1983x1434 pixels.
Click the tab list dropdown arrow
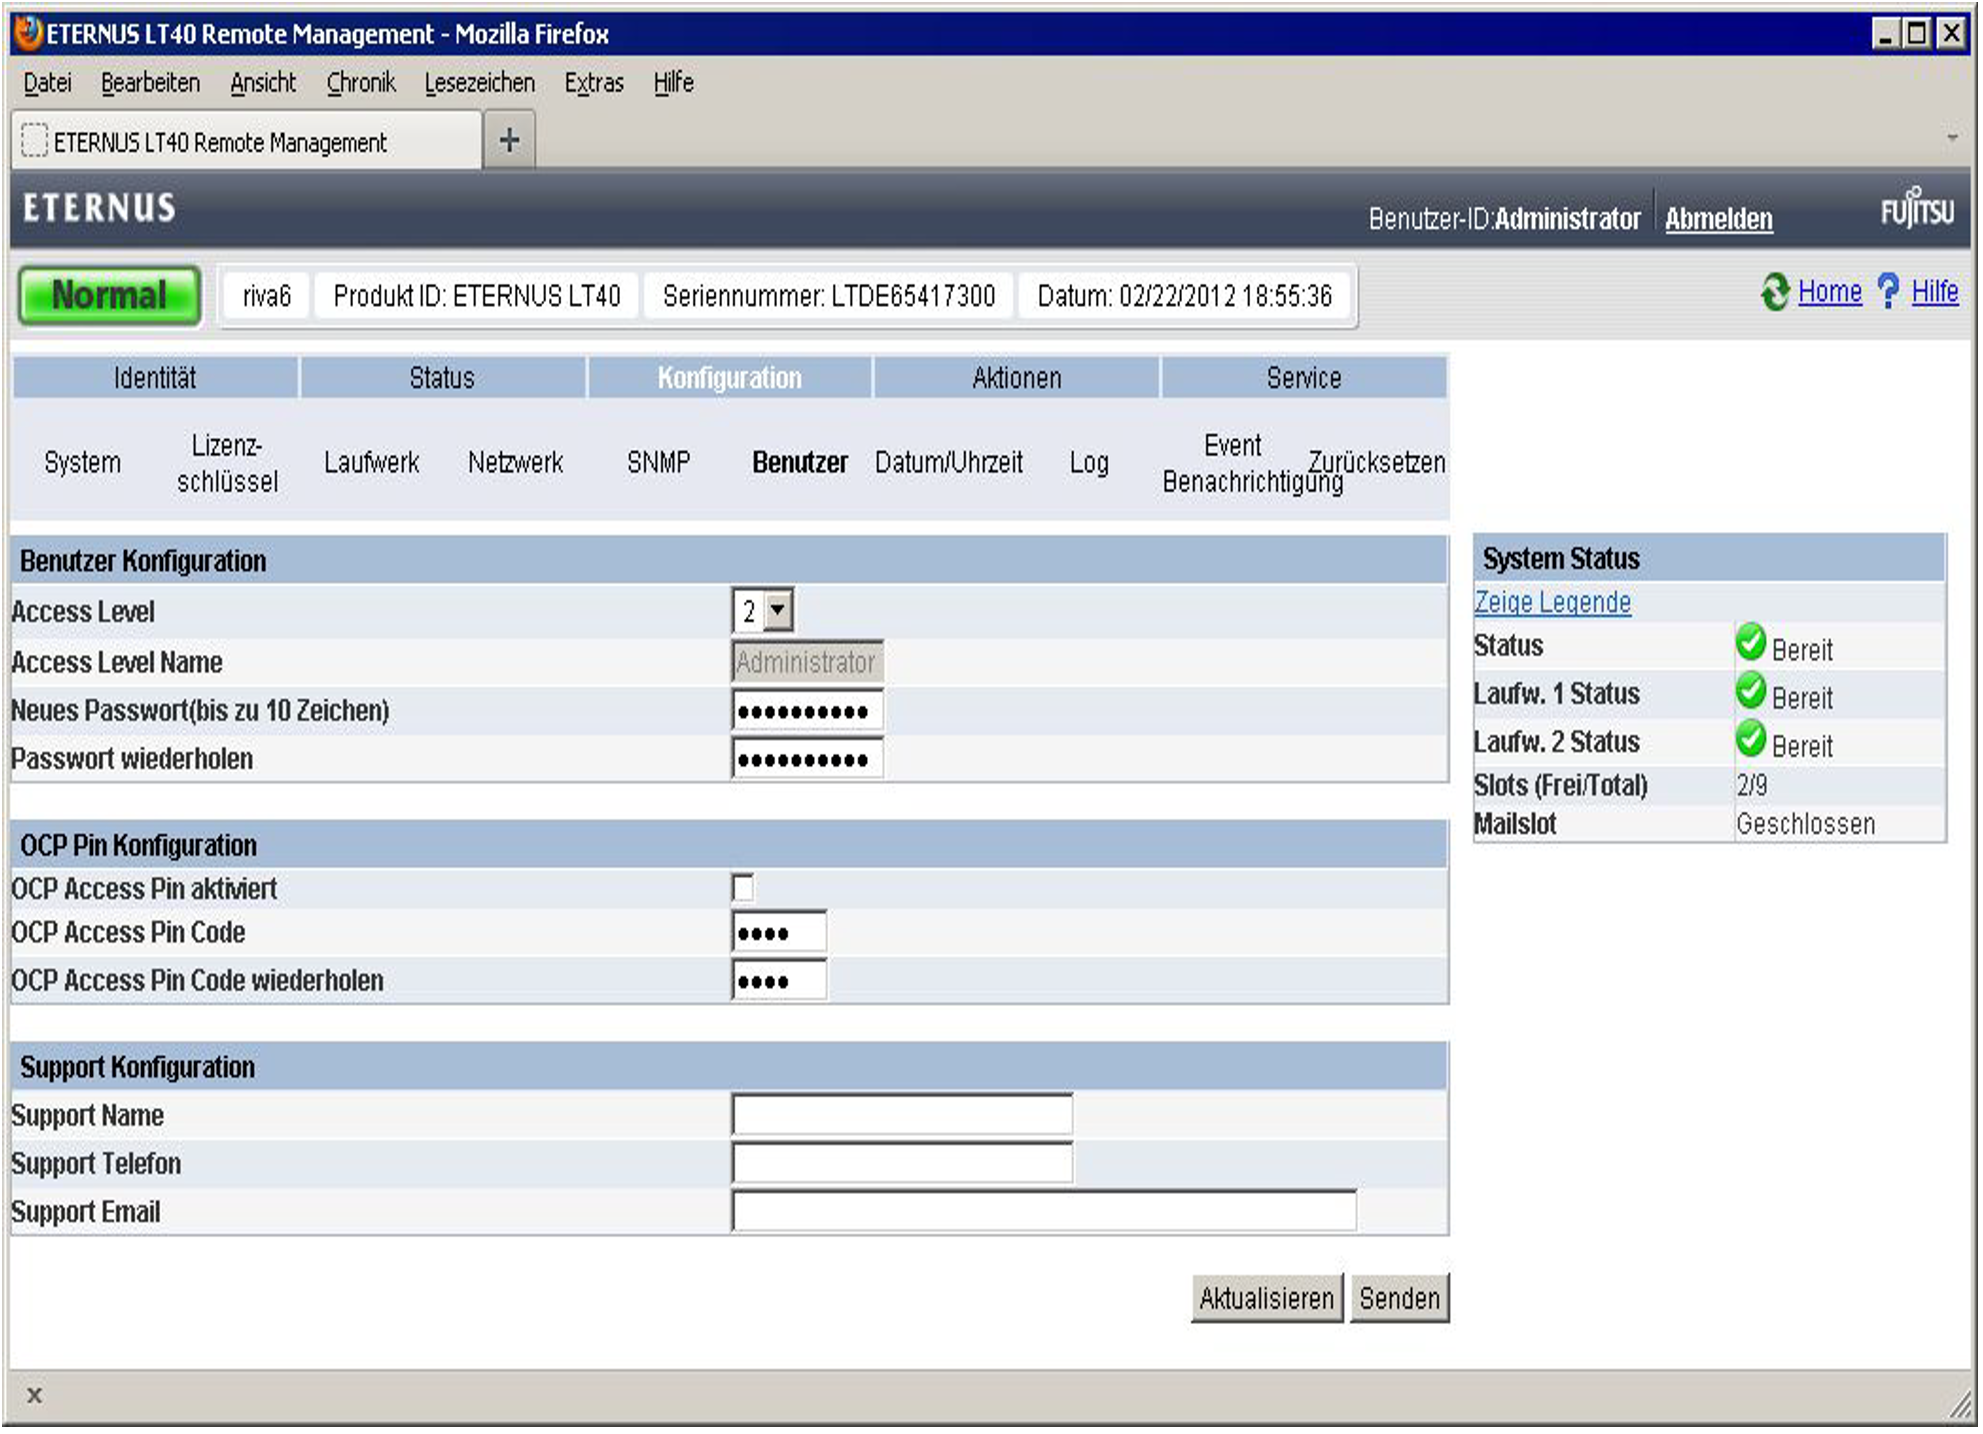(x=1952, y=138)
